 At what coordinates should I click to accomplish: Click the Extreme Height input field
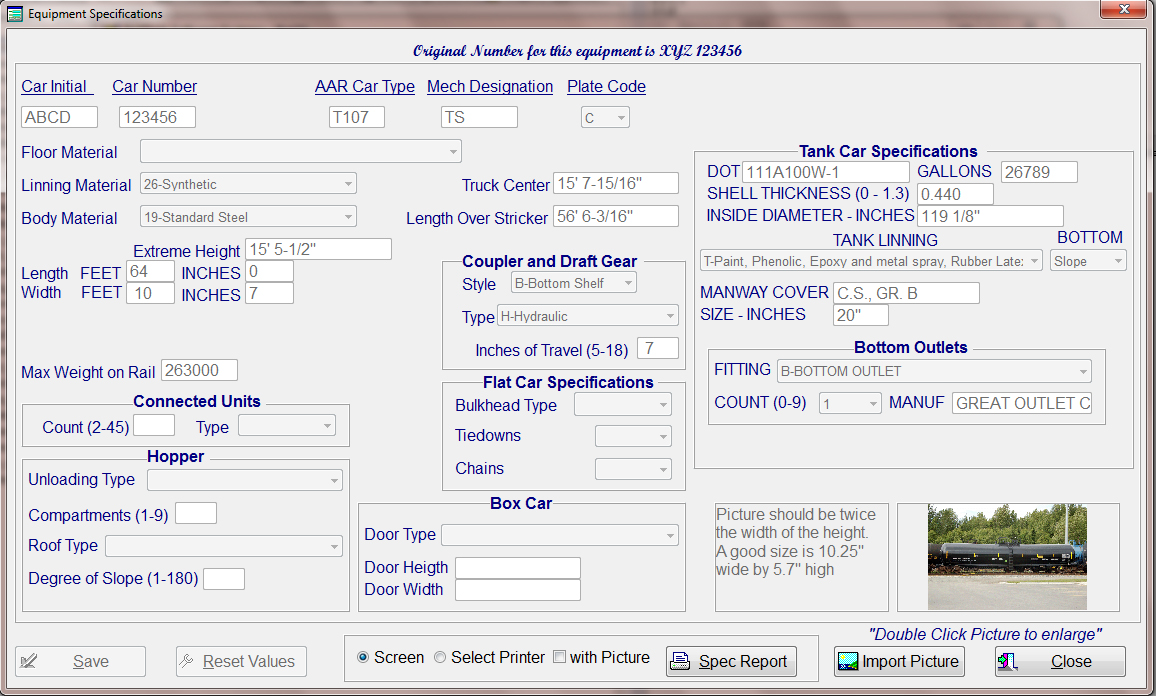pyautogui.click(x=318, y=249)
